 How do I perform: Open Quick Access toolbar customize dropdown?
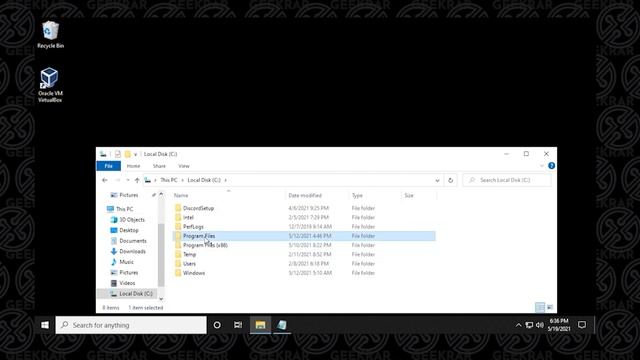136,154
